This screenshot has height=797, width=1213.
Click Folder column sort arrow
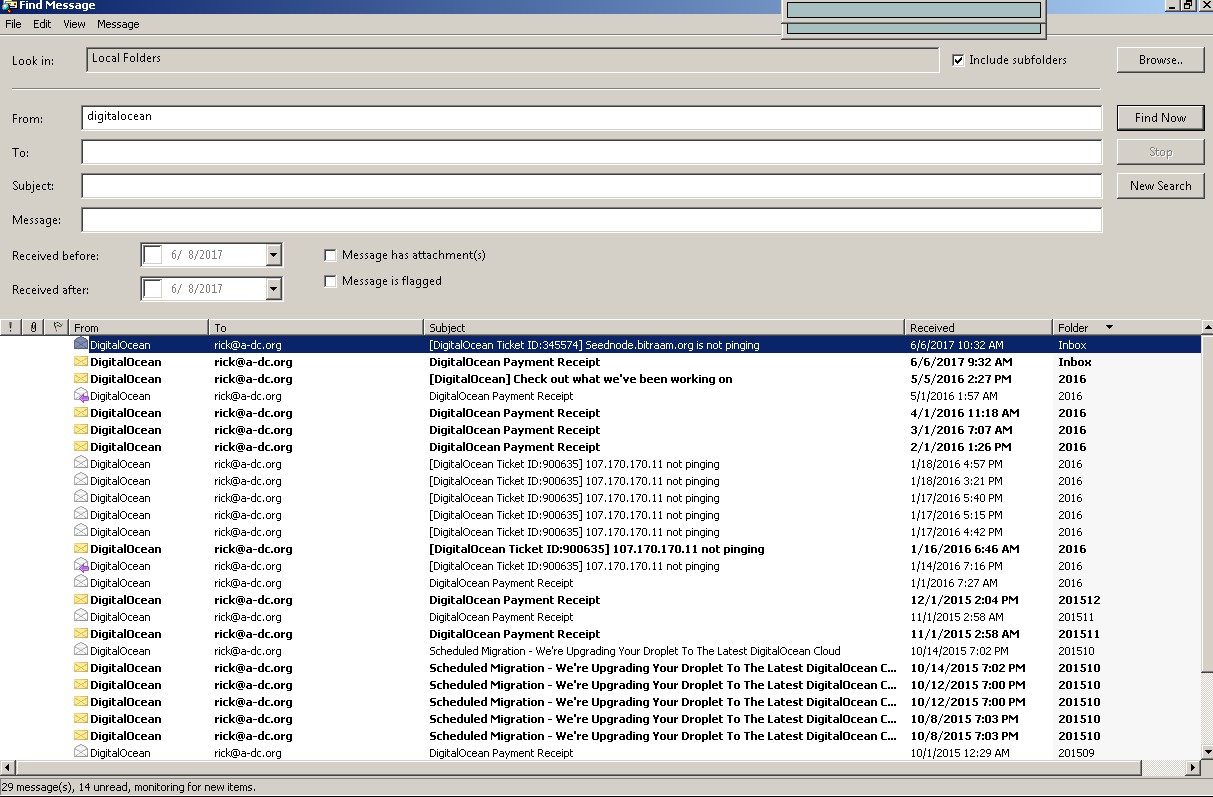point(1108,327)
